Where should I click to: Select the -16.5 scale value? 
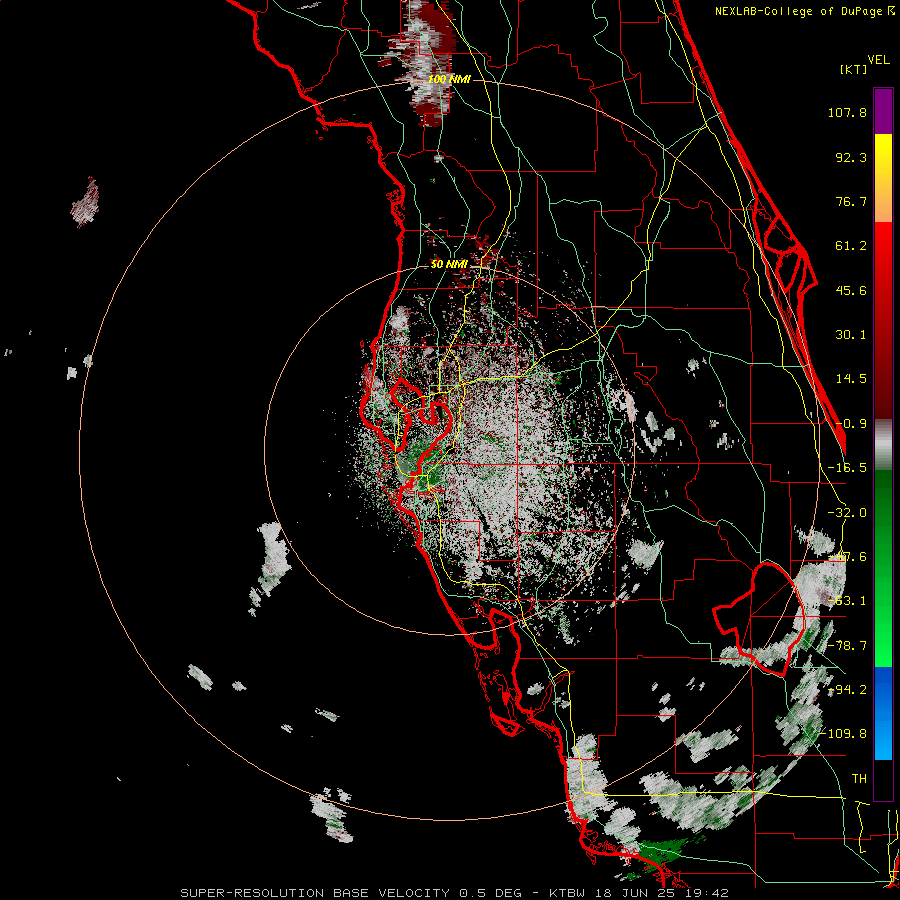[847, 468]
